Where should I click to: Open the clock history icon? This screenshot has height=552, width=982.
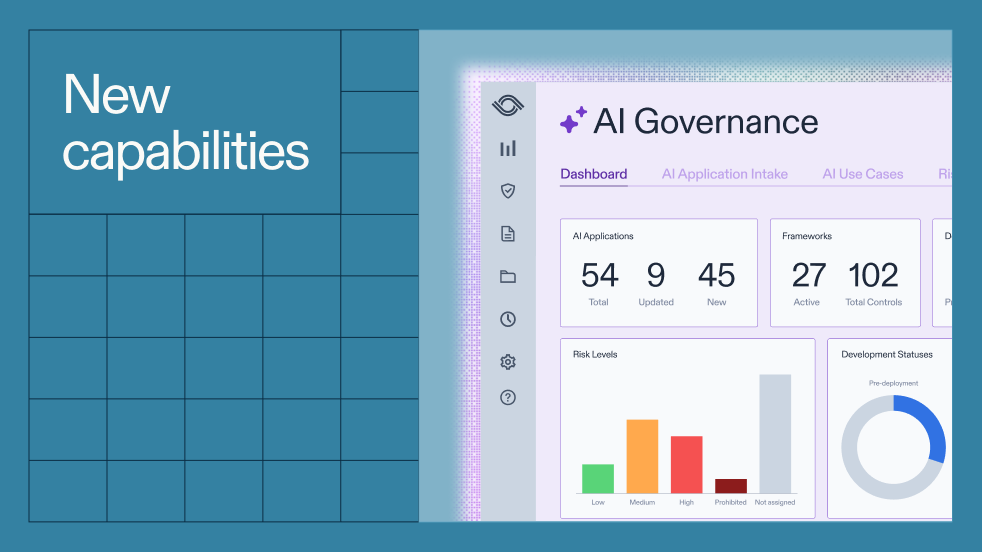(x=508, y=319)
